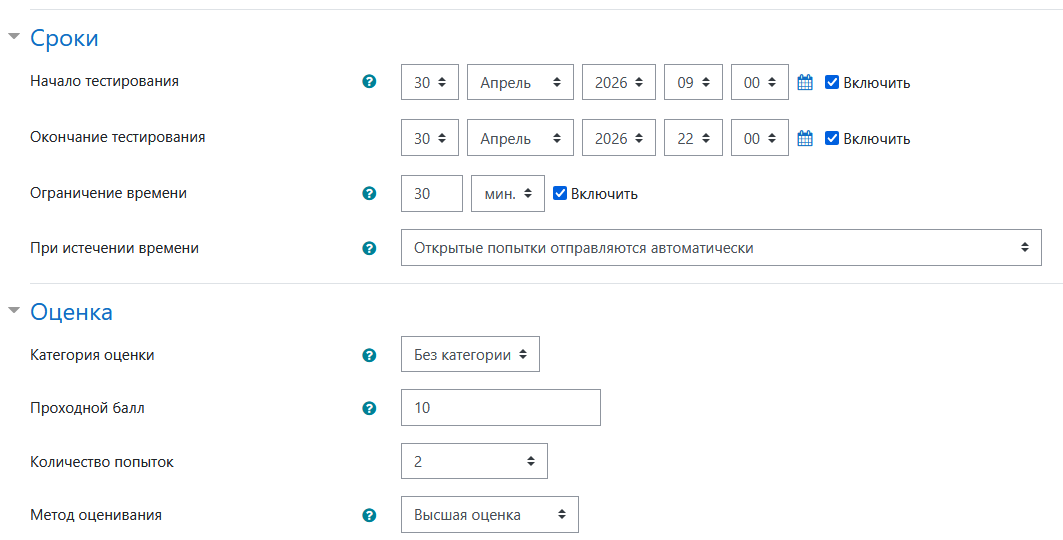Click the Оценка section heading

click(x=71, y=312)
